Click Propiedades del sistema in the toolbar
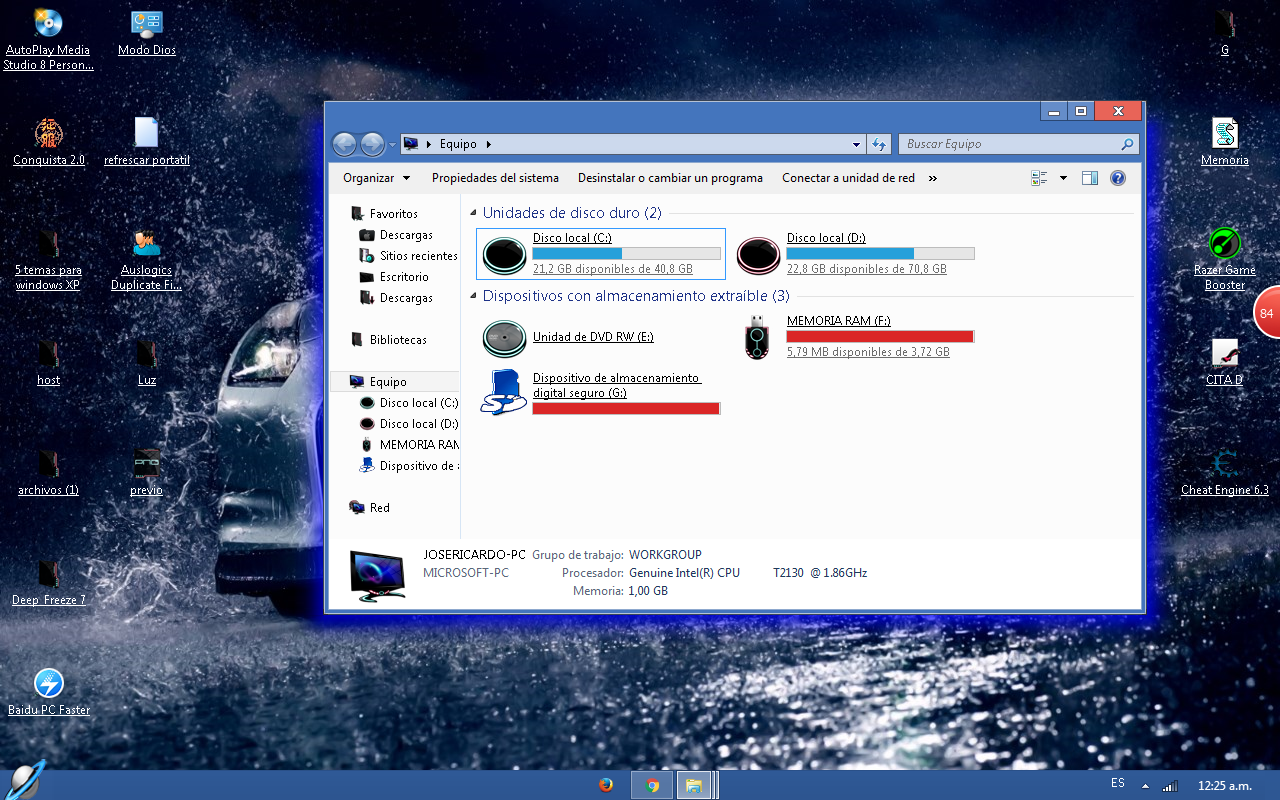The image size is (1280, 800). coord(495,178)
